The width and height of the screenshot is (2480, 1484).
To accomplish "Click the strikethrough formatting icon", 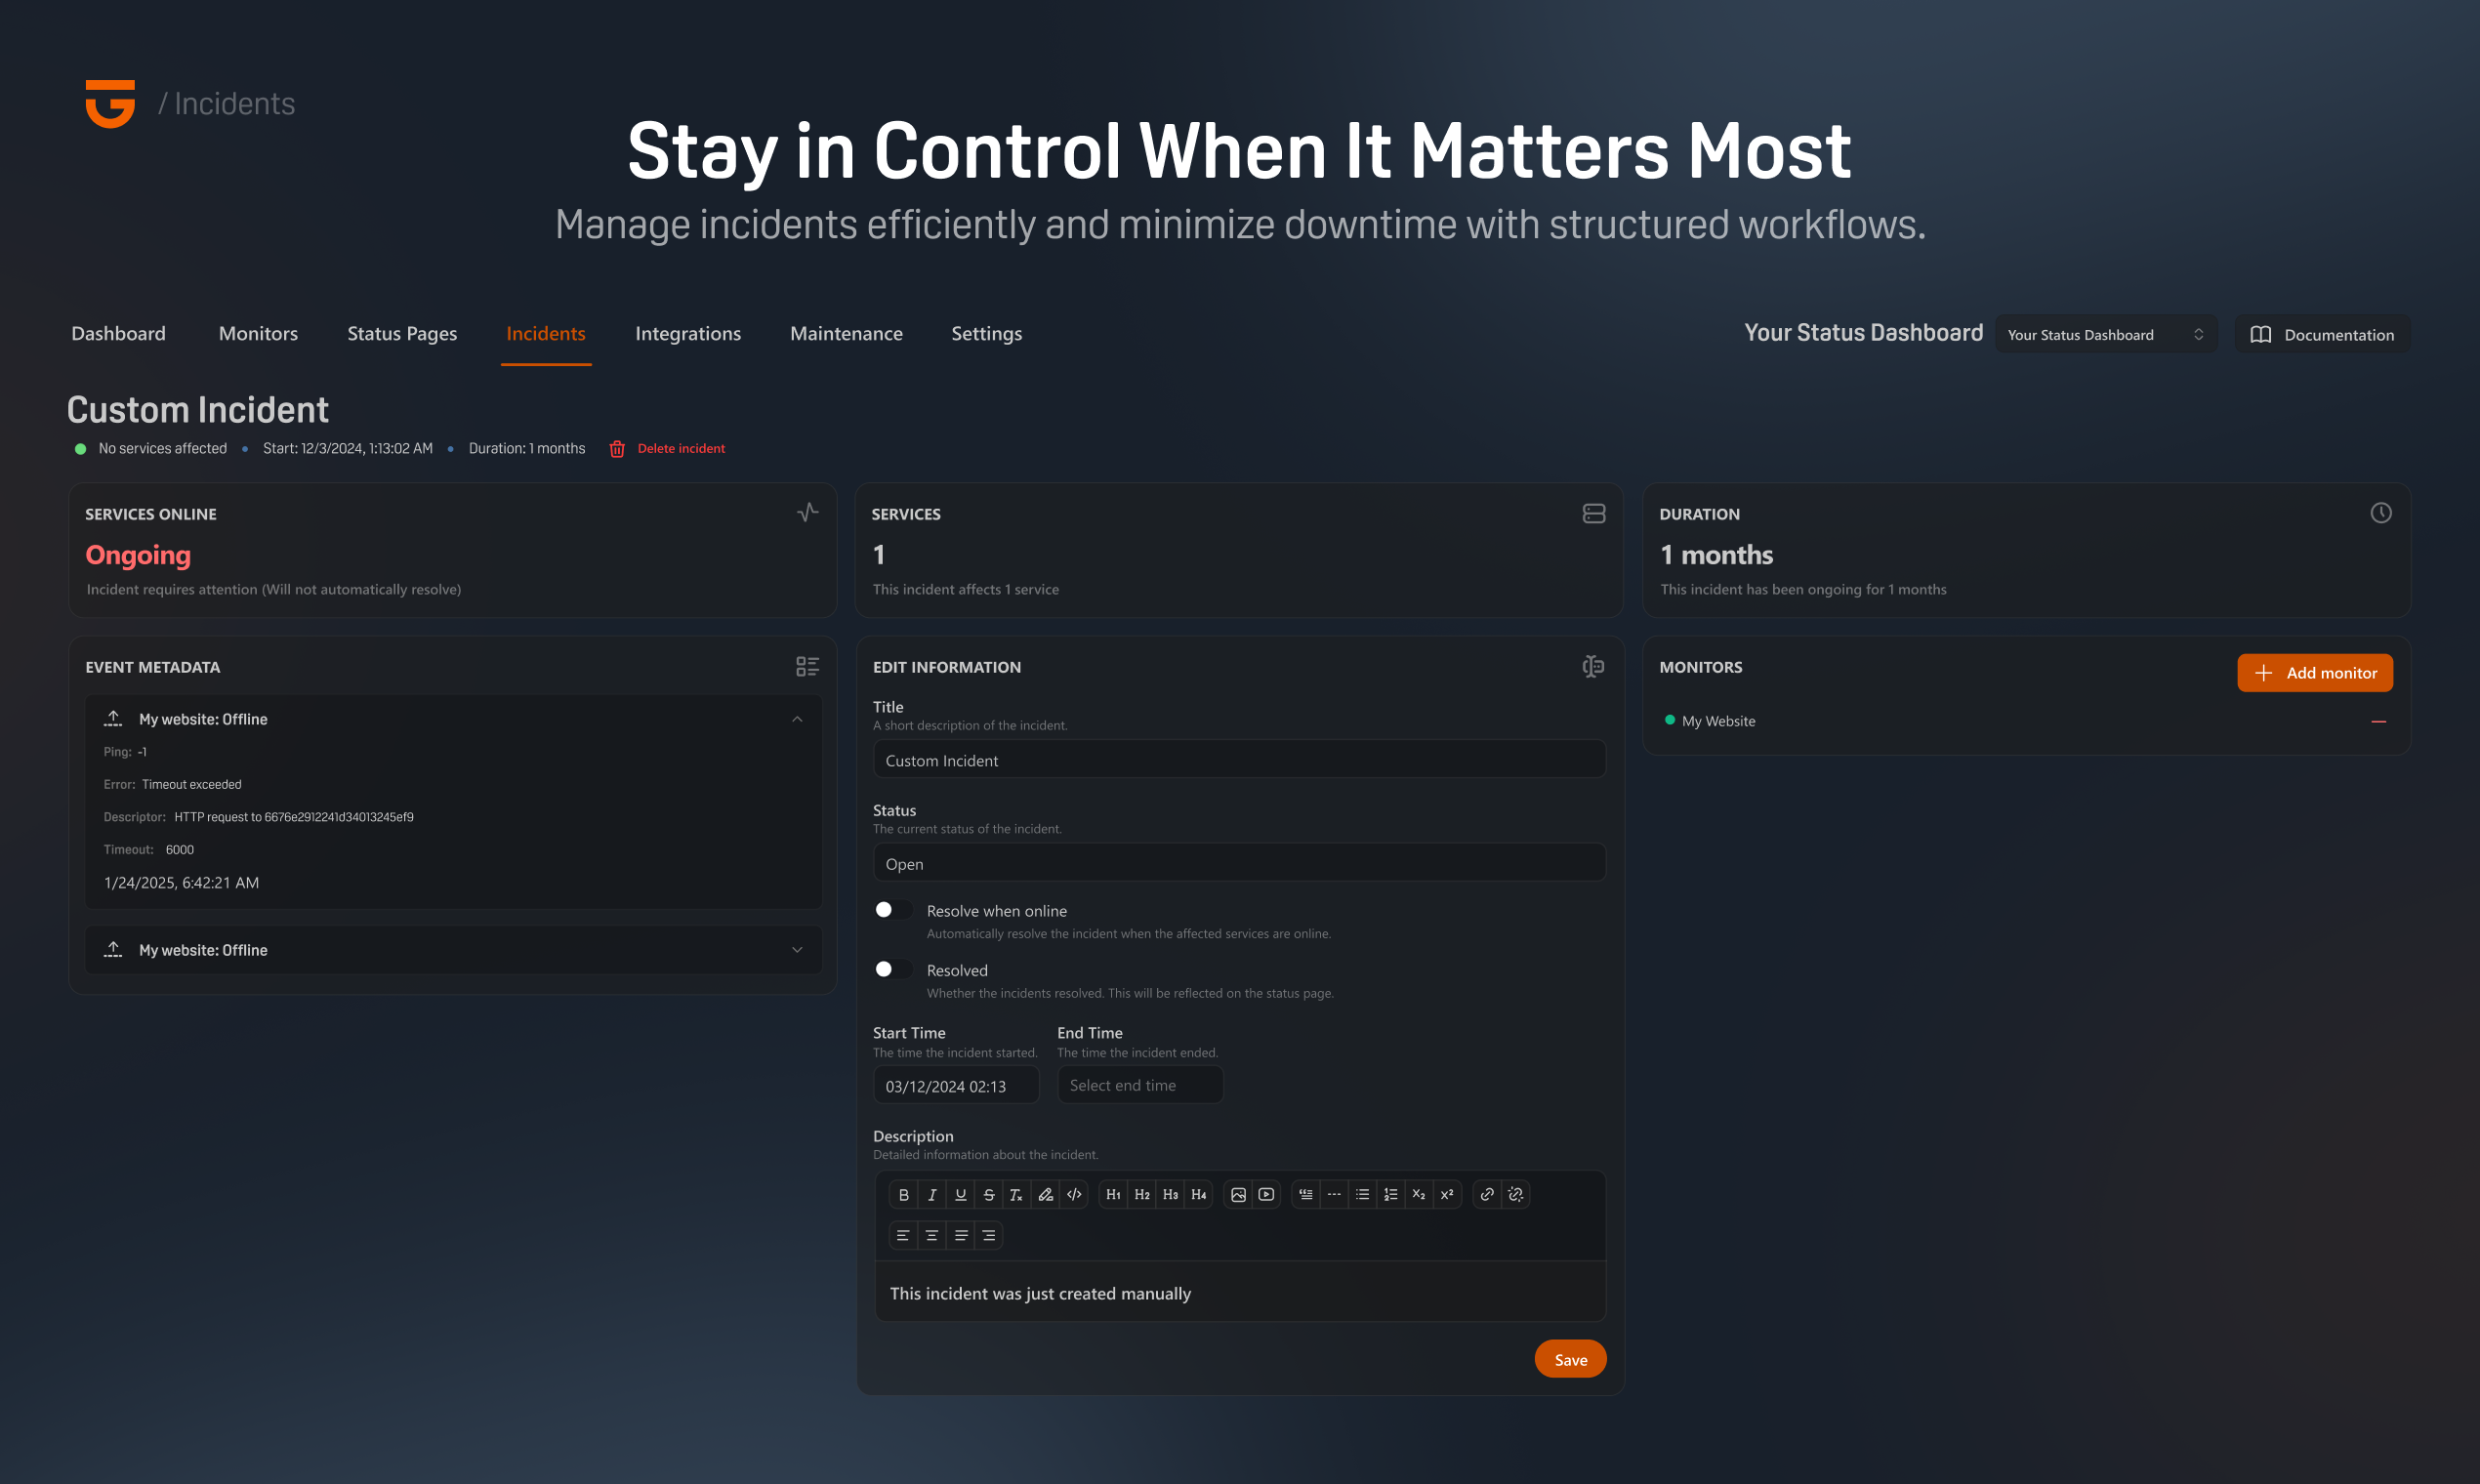I will [x=988, y=1194].
